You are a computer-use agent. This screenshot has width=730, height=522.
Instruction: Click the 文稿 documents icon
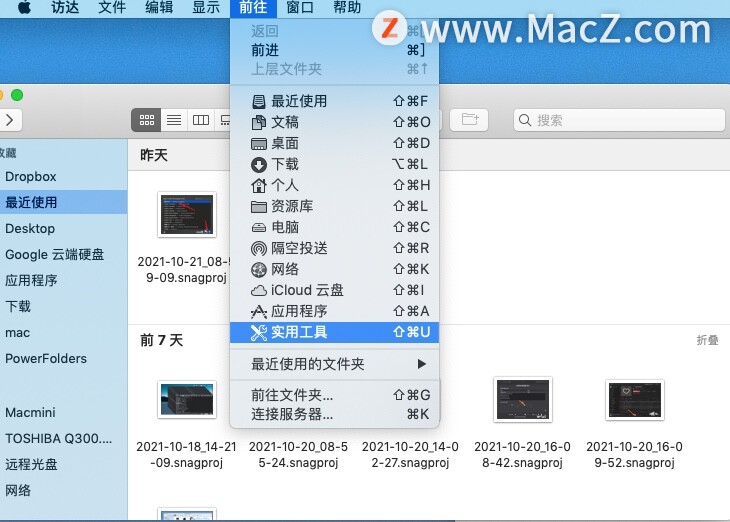(259, 122)
